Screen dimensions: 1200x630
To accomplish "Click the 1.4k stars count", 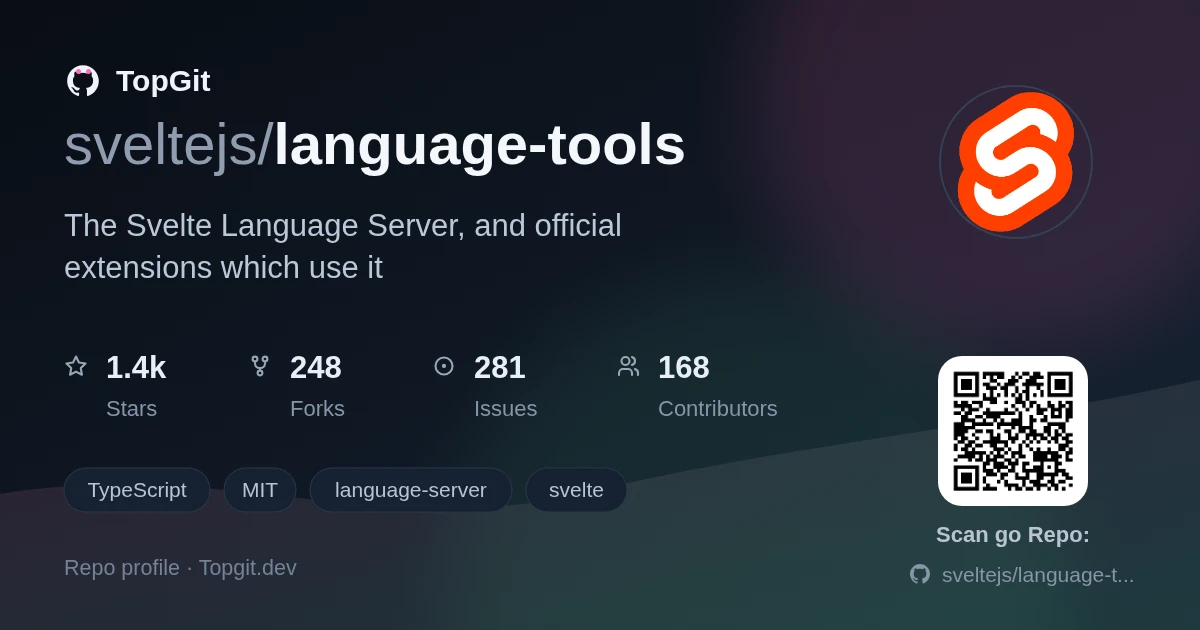I will (136, 367).
